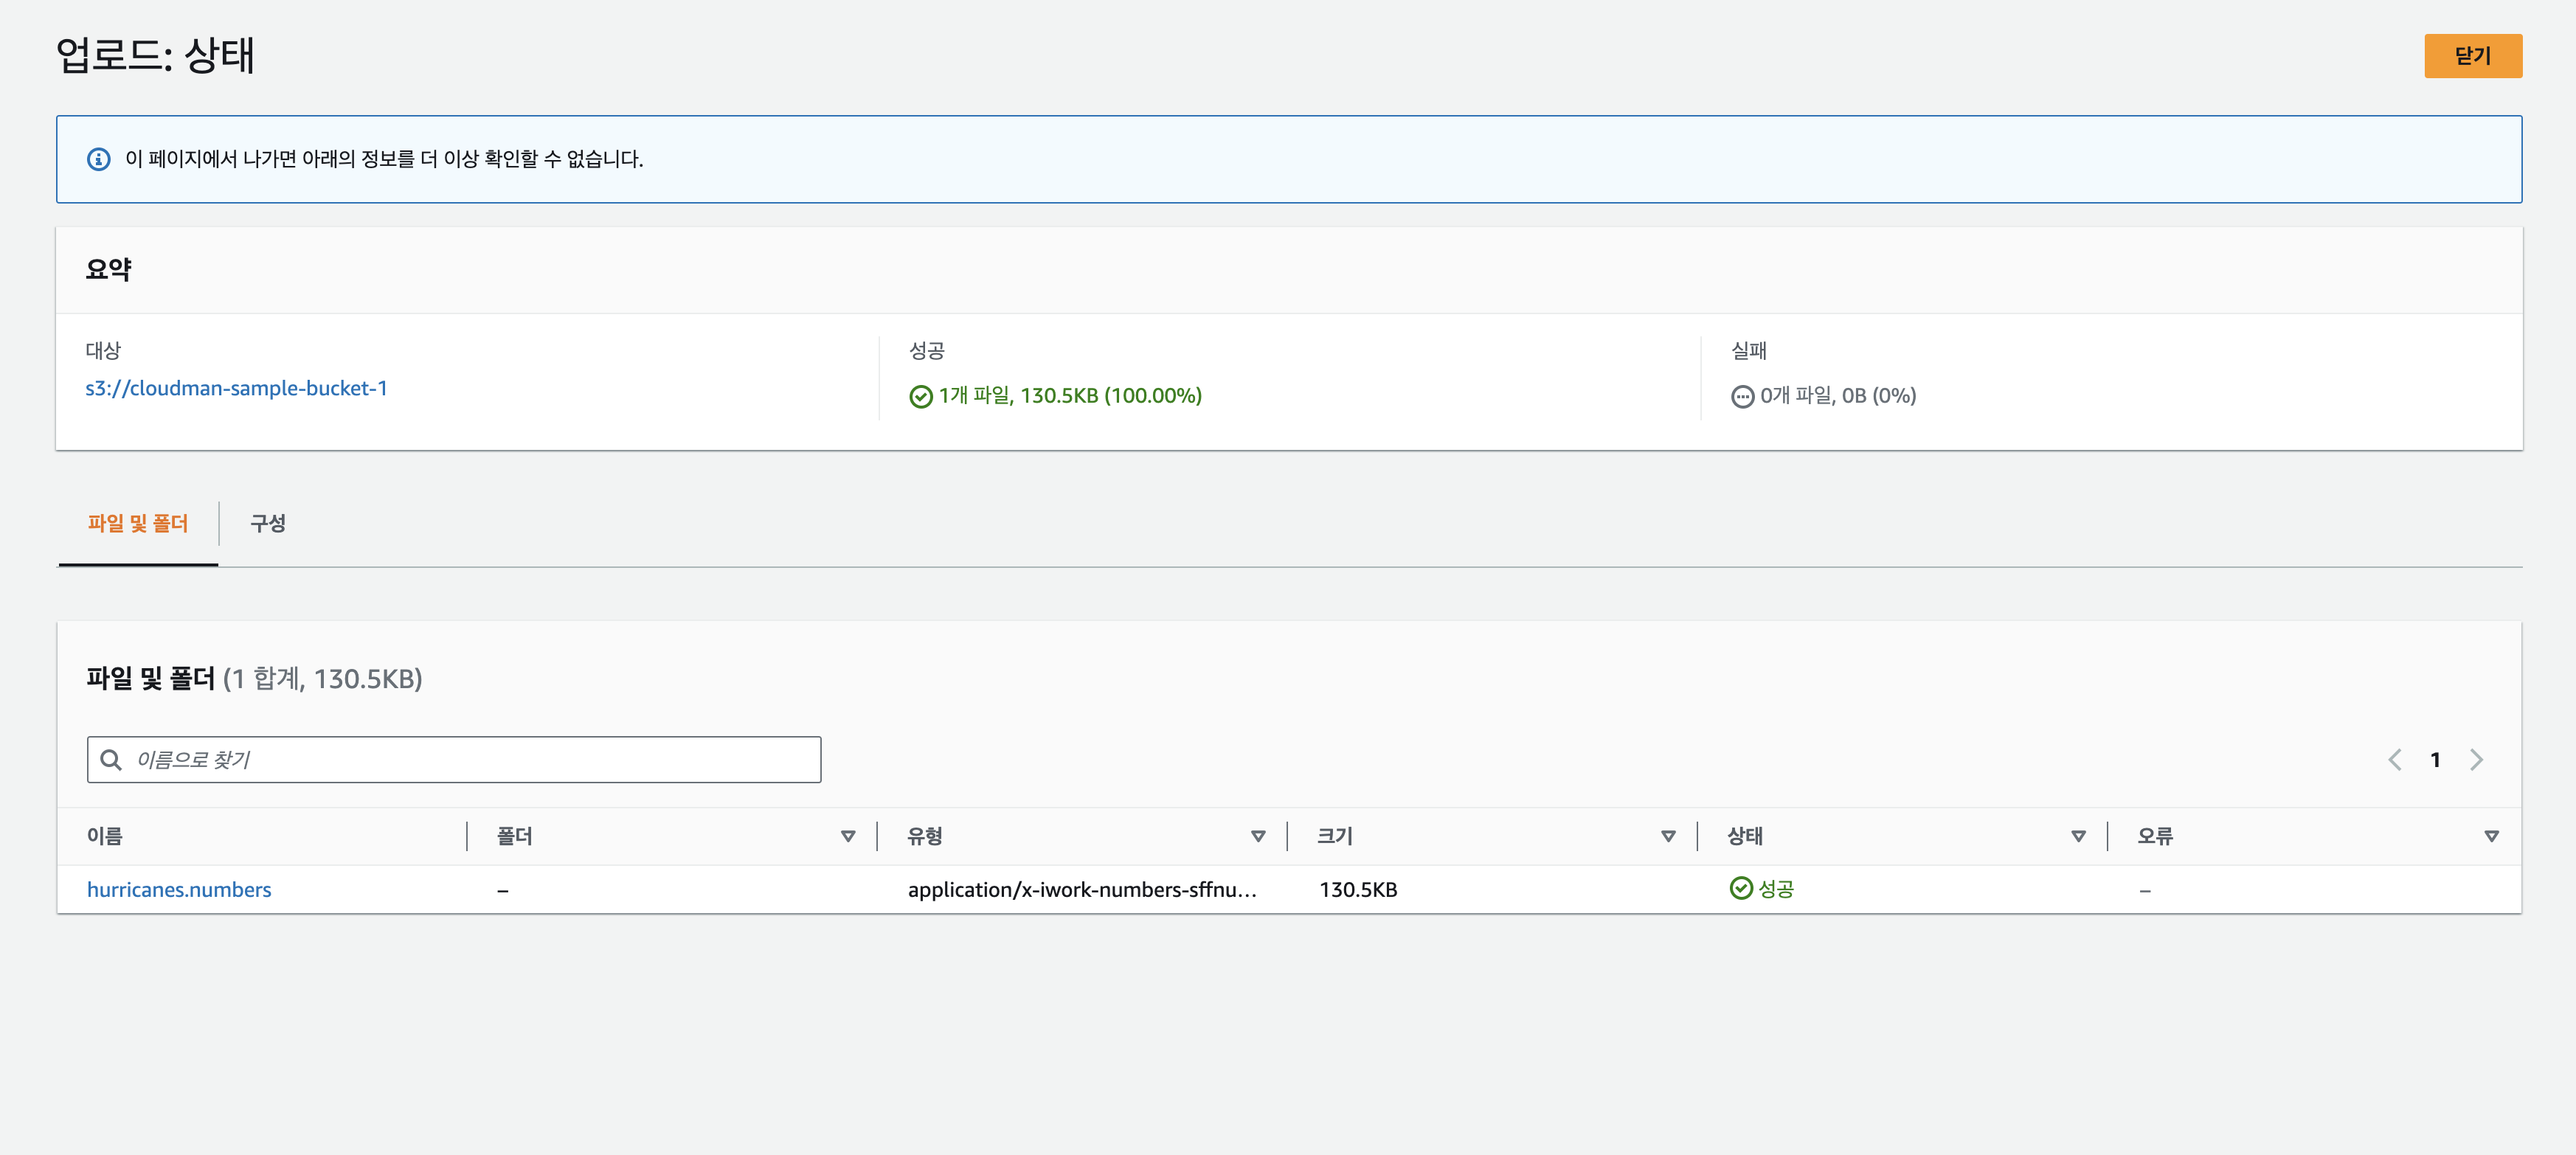This screenshot has height=1155, width=2576.
Task: Click success check icon in file row
Action: (x=1741, y=888)
